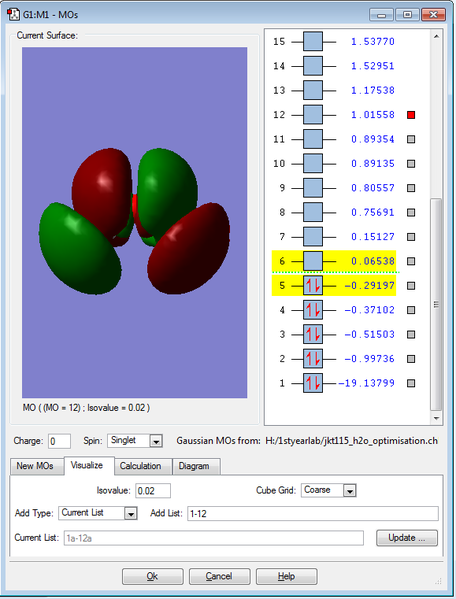Toggle surface marker for orbital 9

tap(411, 188)
